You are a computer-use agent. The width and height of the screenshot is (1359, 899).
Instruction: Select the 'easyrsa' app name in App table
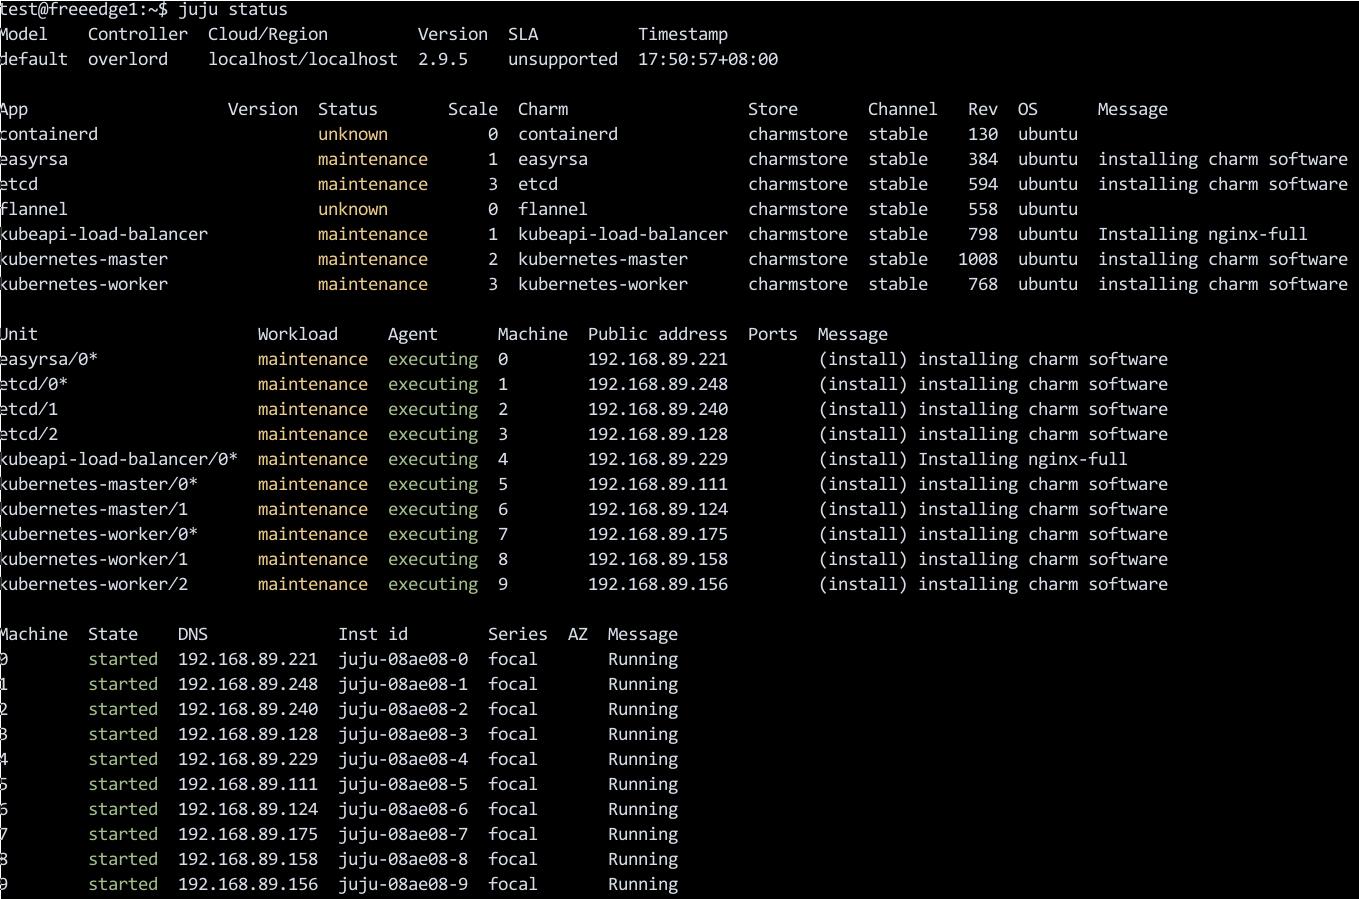(x=34, y=159)
